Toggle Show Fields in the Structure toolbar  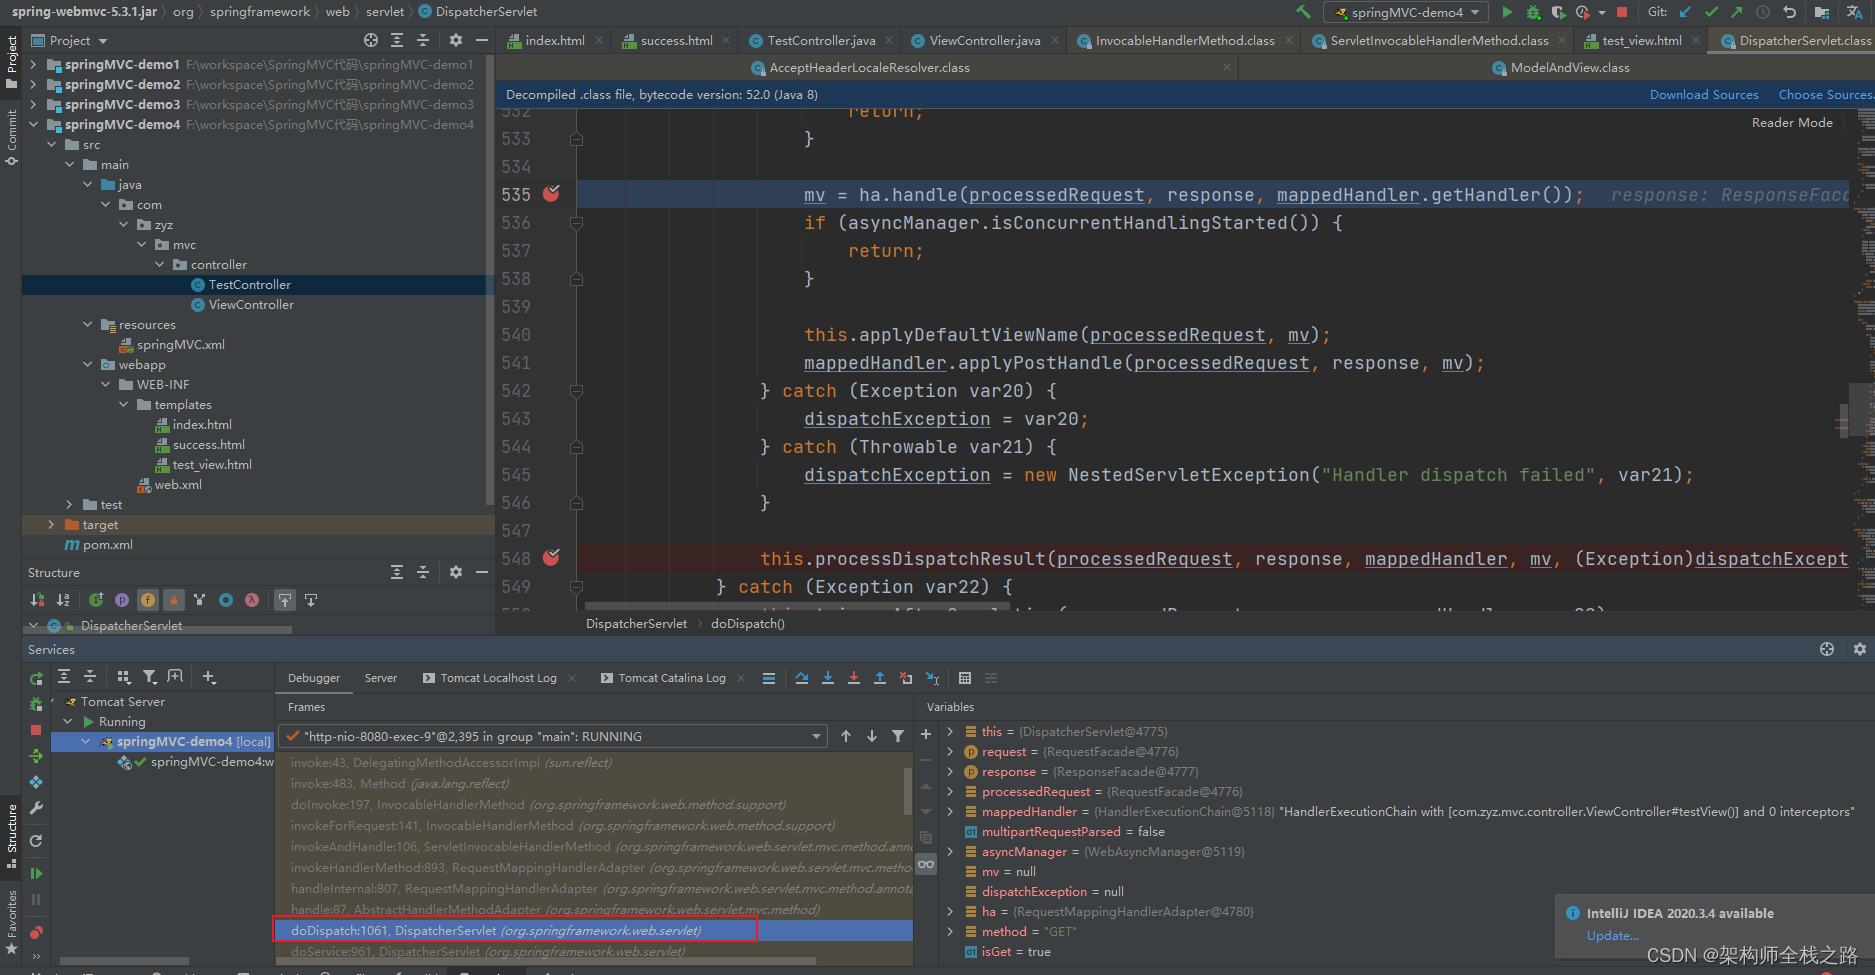(148, 600)
